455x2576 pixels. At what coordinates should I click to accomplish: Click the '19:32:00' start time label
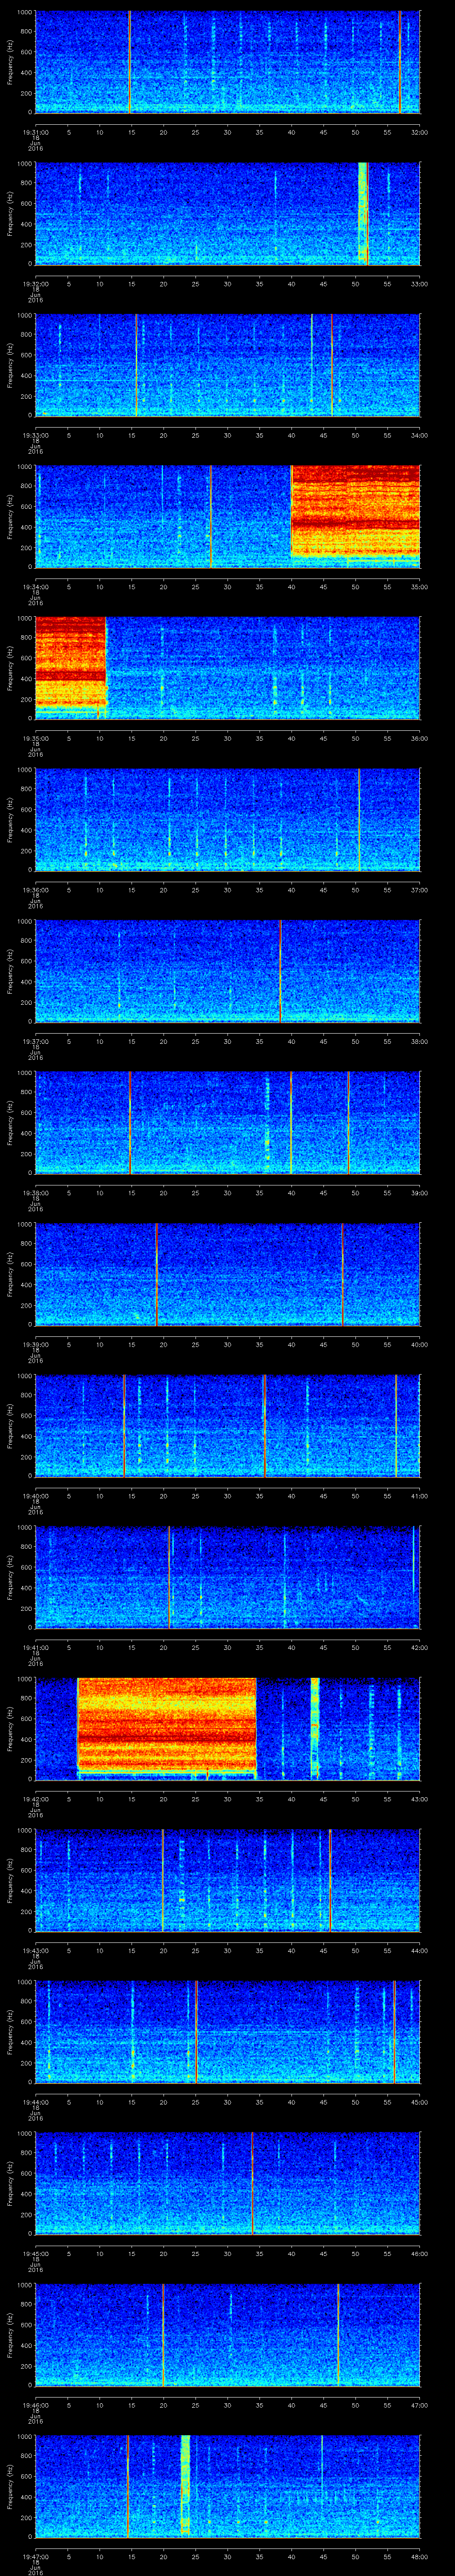coord(35,284)
